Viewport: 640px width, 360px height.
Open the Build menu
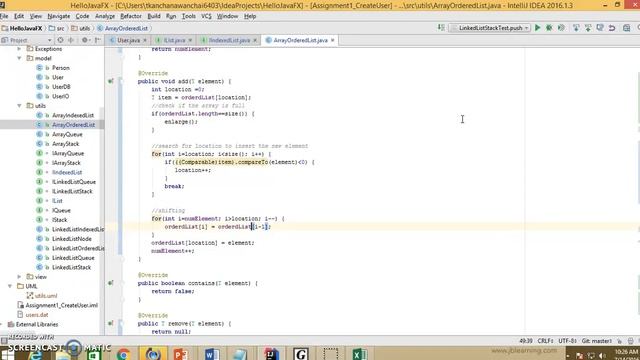click(154, 16)
